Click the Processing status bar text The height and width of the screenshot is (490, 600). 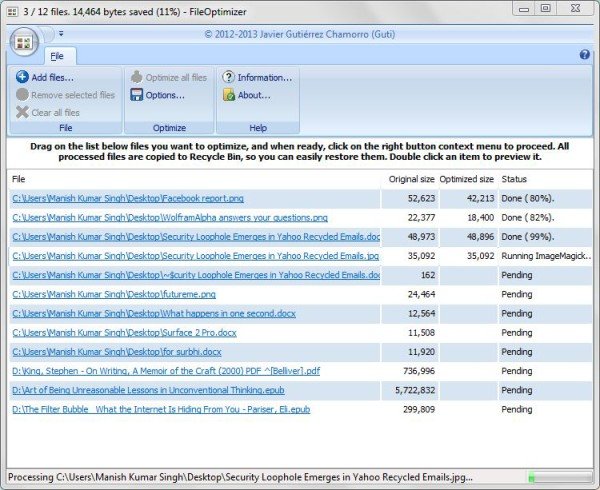pos(240,477)
